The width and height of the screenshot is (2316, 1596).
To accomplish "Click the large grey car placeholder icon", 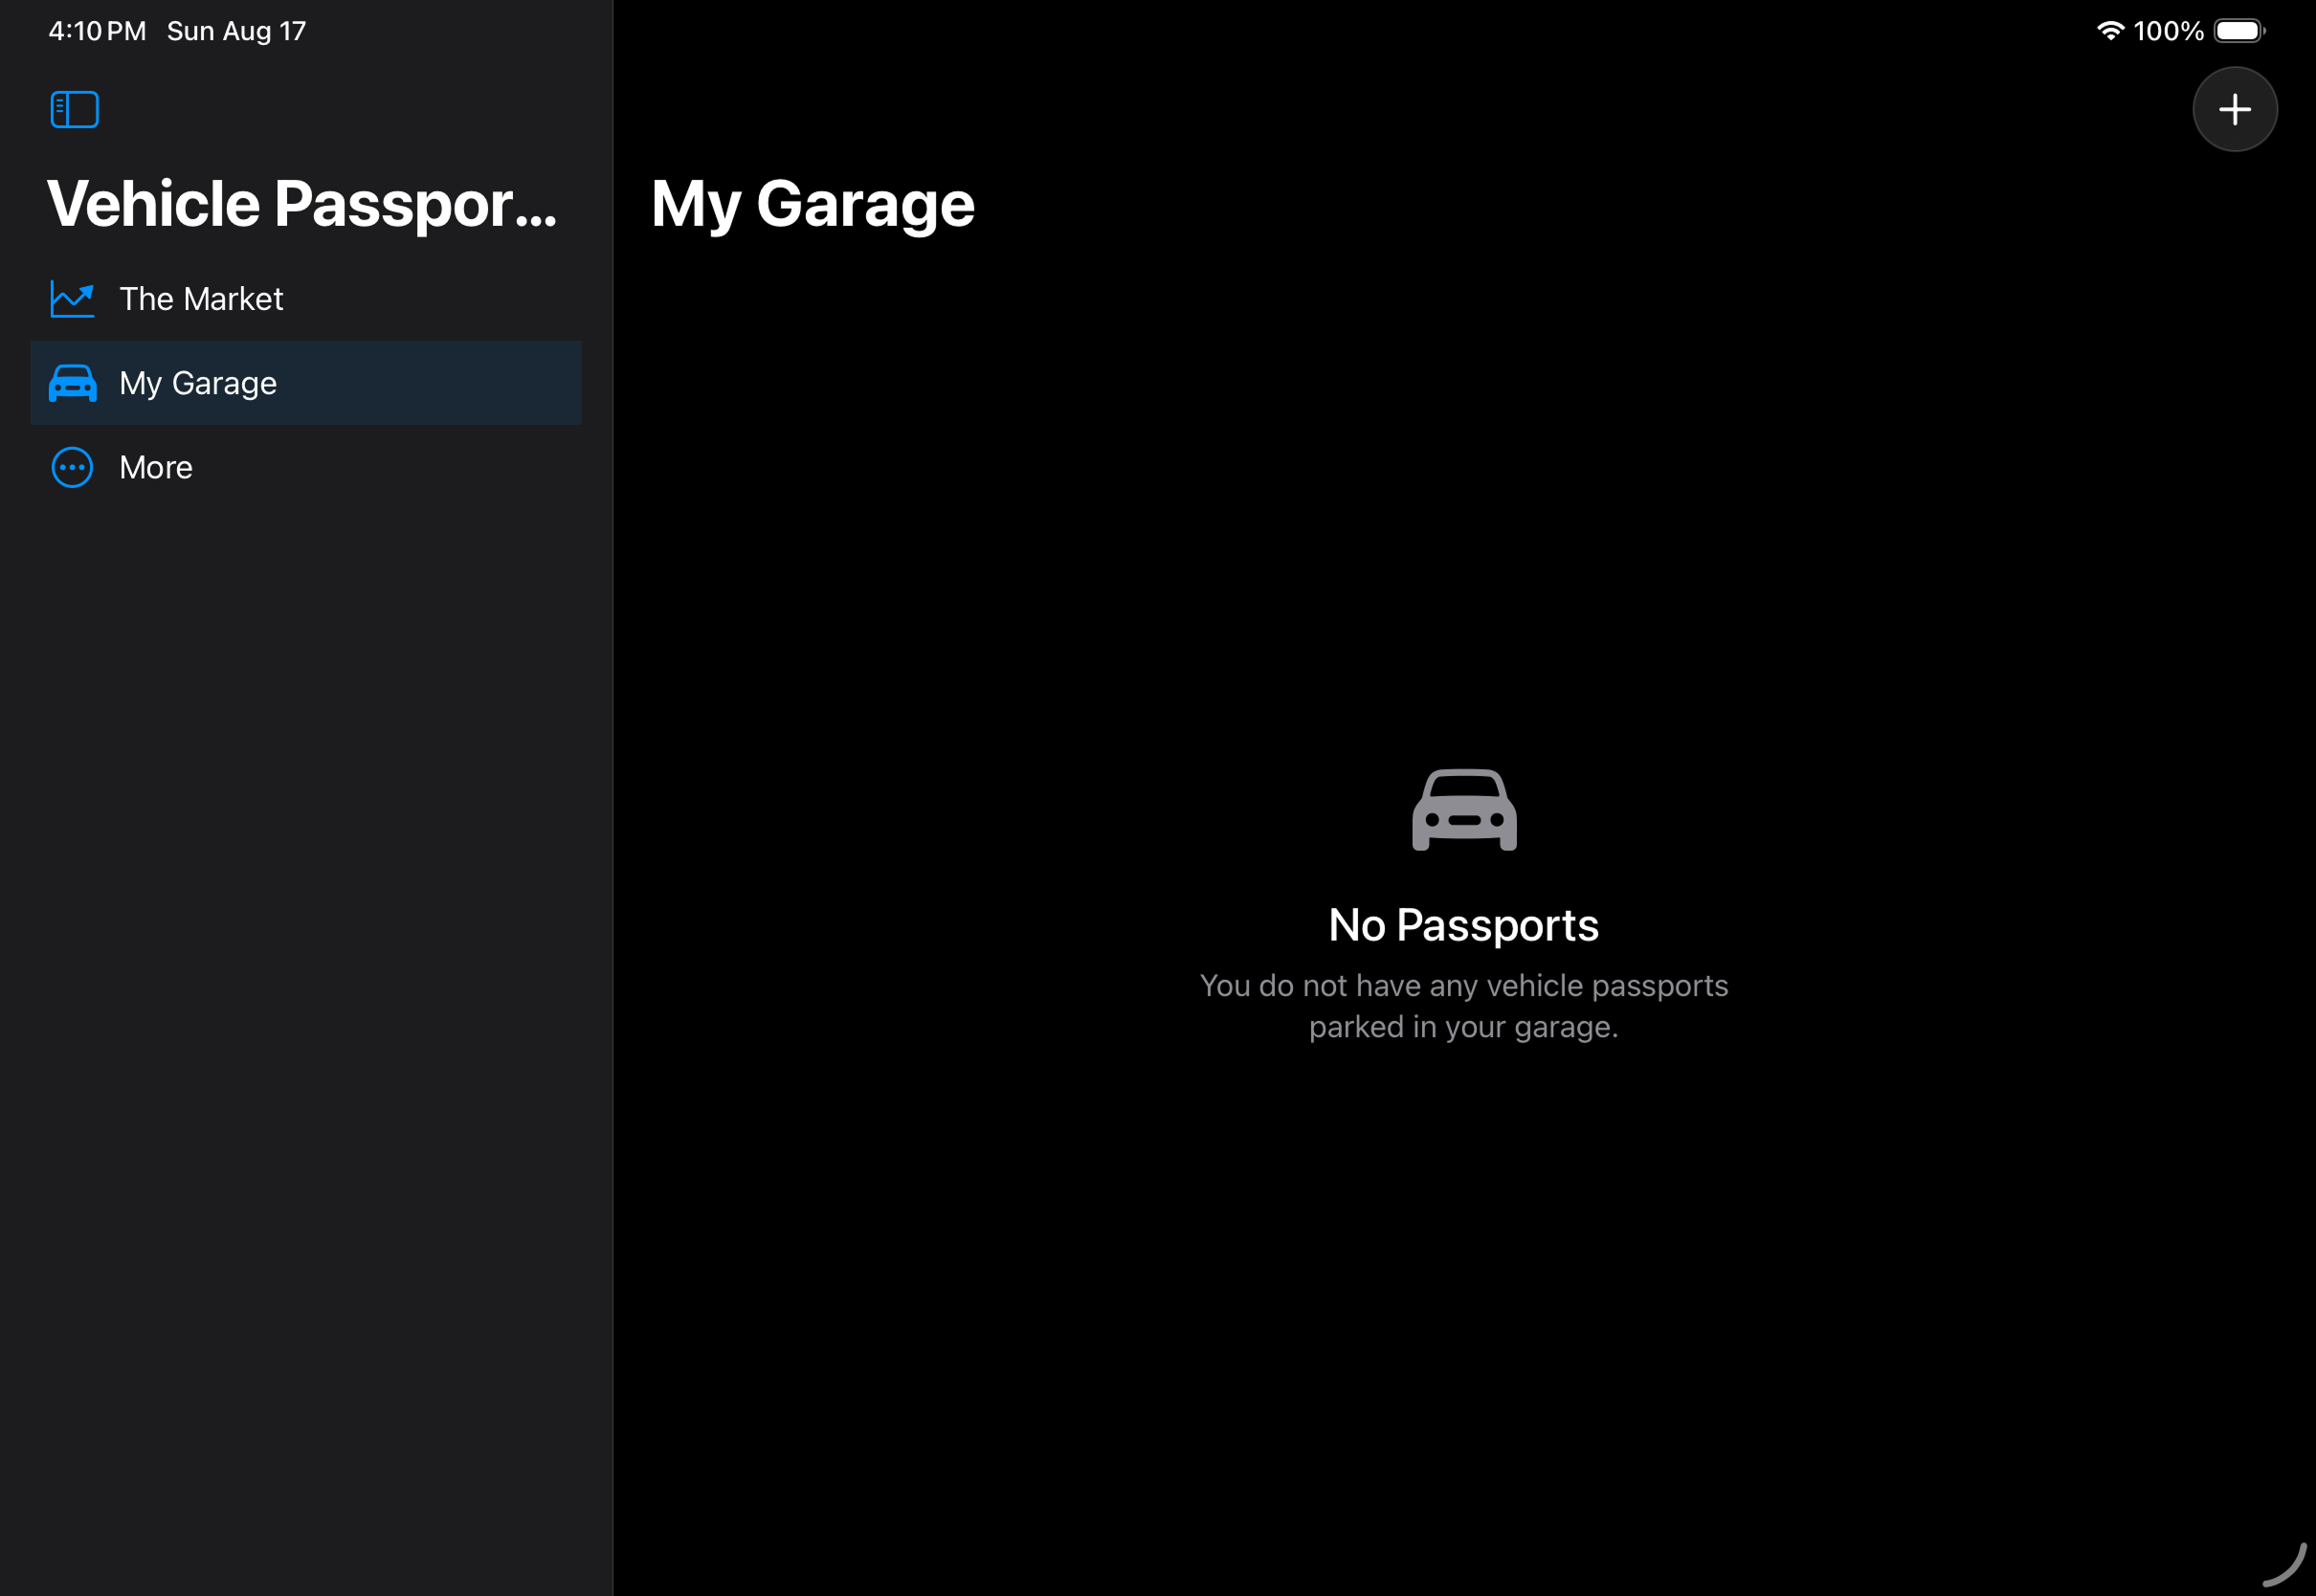I will [1464, 810].
